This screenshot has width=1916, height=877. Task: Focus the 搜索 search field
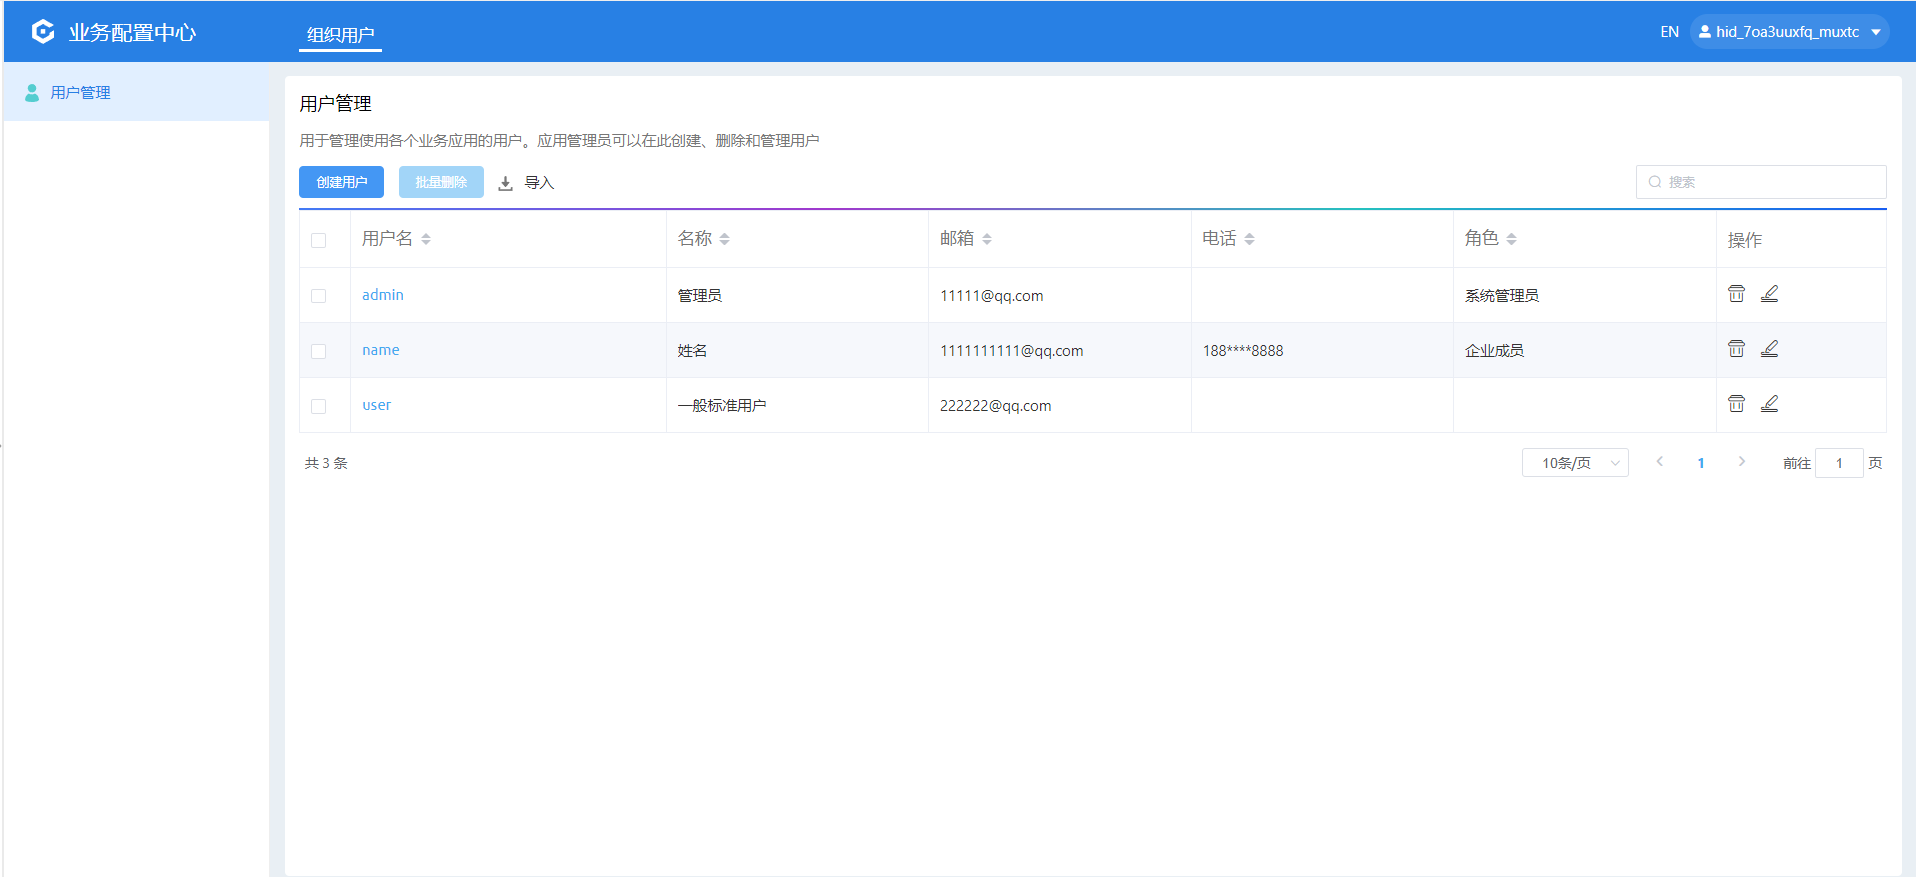[1761, 182]
